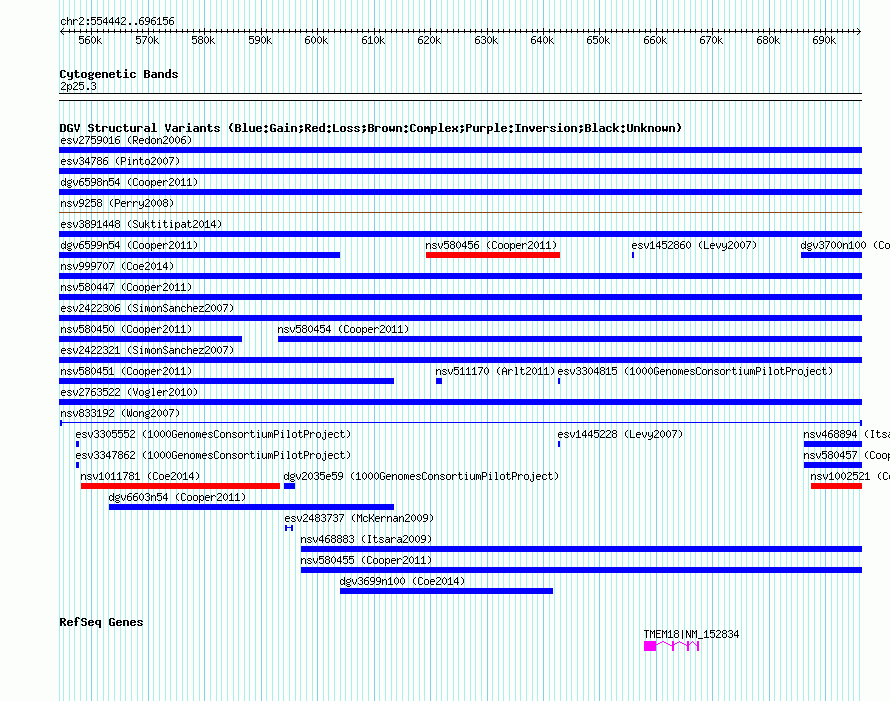Viewport: 890px width, 701px height.
Task: Click the chr2:554442..696156 coordinates text
Action: click(117, 22)
